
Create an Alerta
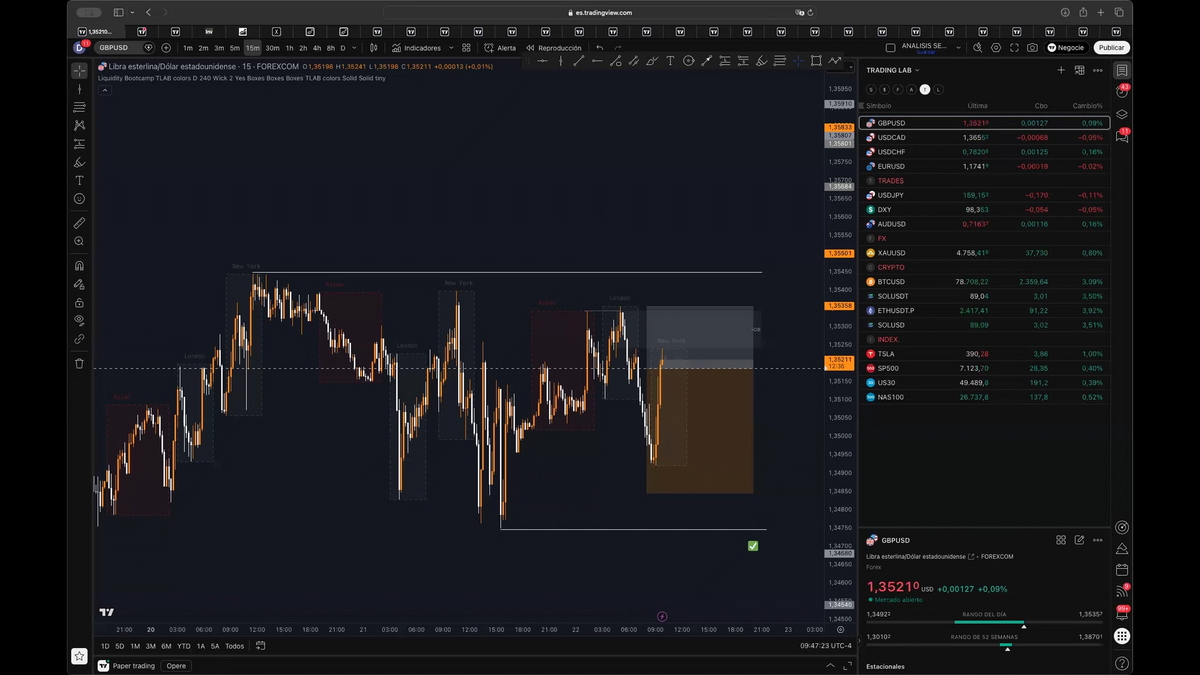(500, 47)
